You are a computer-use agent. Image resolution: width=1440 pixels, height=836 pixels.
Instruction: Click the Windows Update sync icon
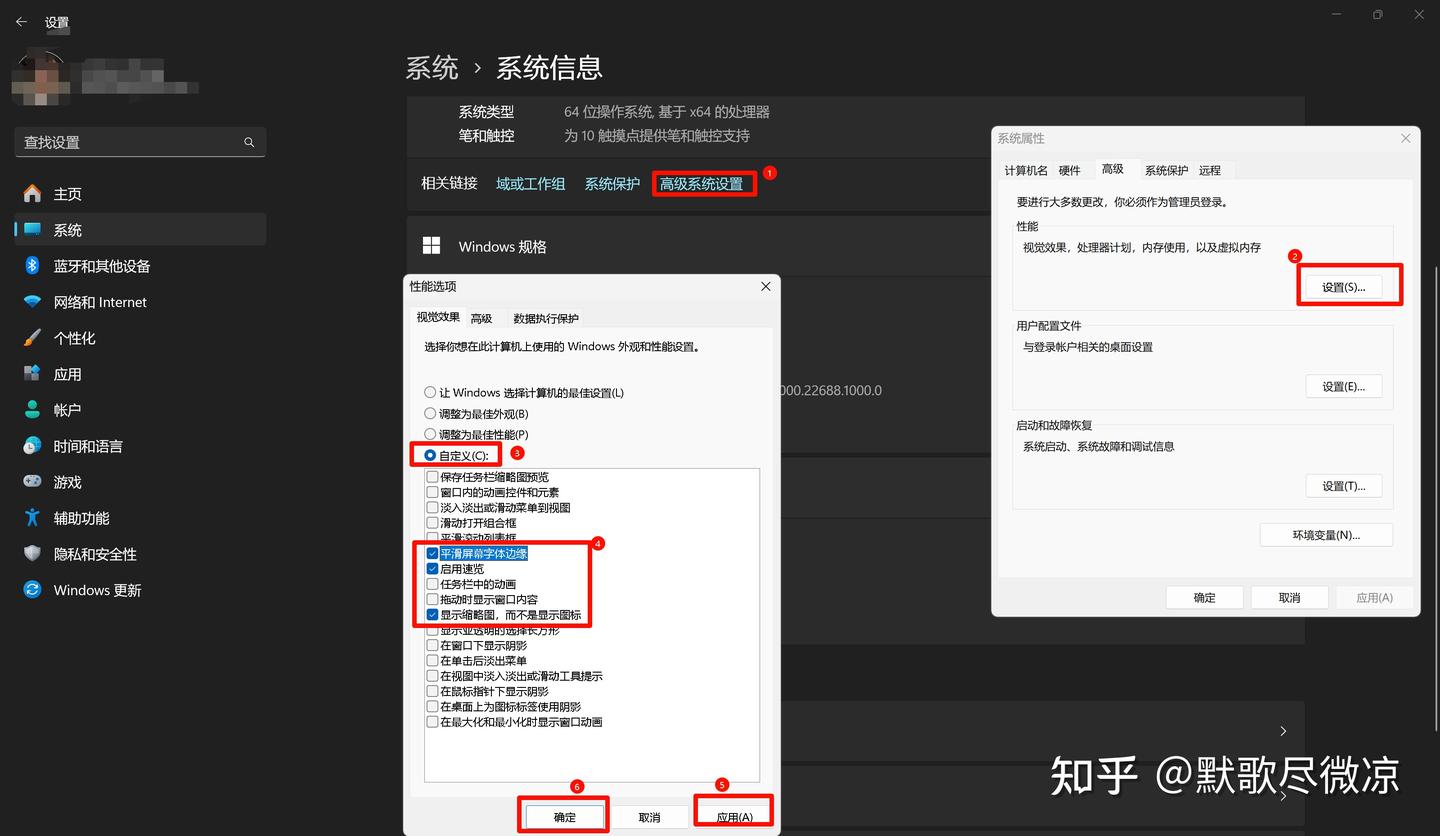[x=33, y=590]
